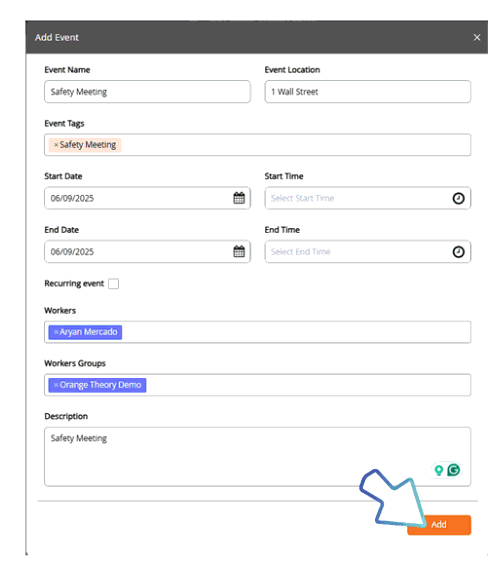Click the Grammarly icon in Description
The width and height of the screenshot is (504, 582).
coord(454,470)
